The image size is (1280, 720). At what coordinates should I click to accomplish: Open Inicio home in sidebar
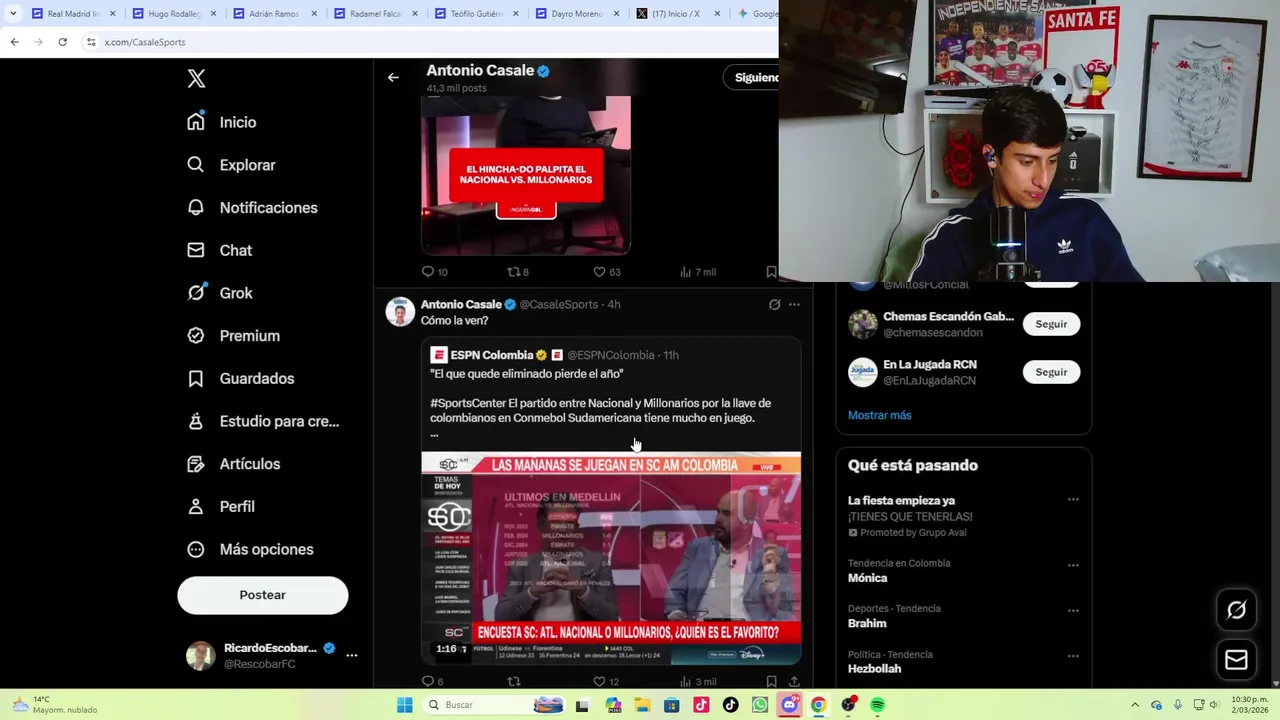[222, 122]
